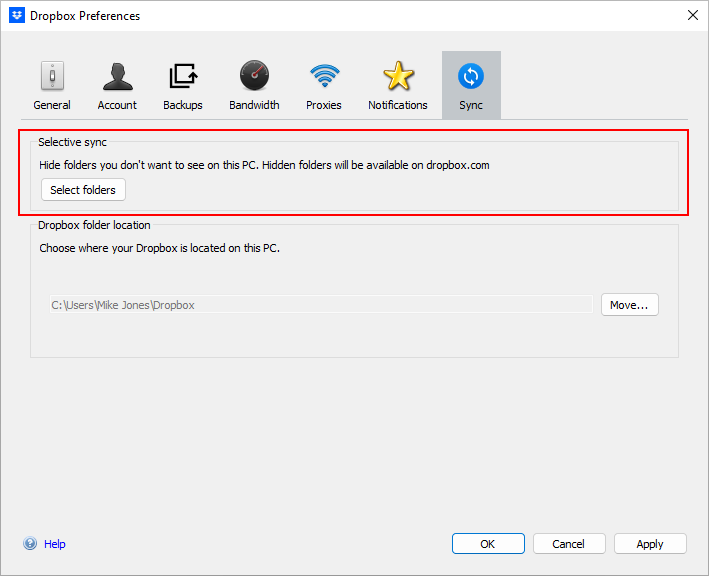
Task: Close the Dropbox Preferences window
Action: point(692,15)
